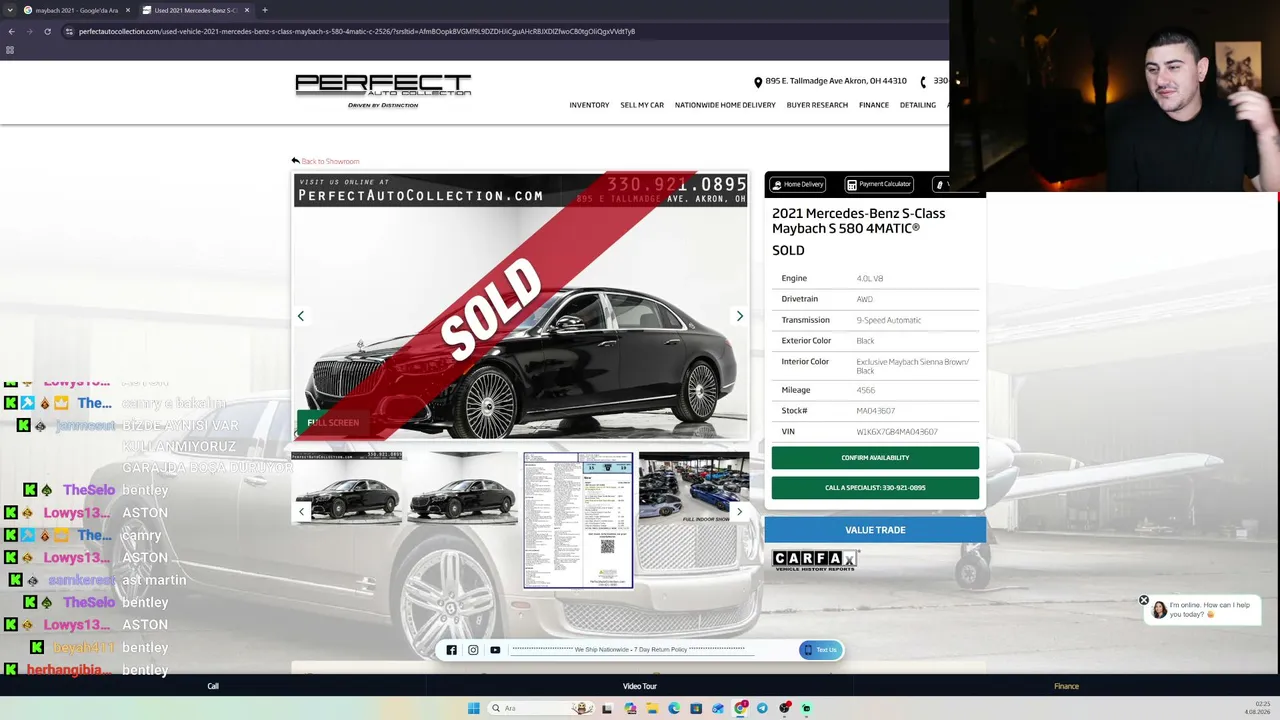
Task: Open the FINANCE navigation item
Action: [874, 105]
